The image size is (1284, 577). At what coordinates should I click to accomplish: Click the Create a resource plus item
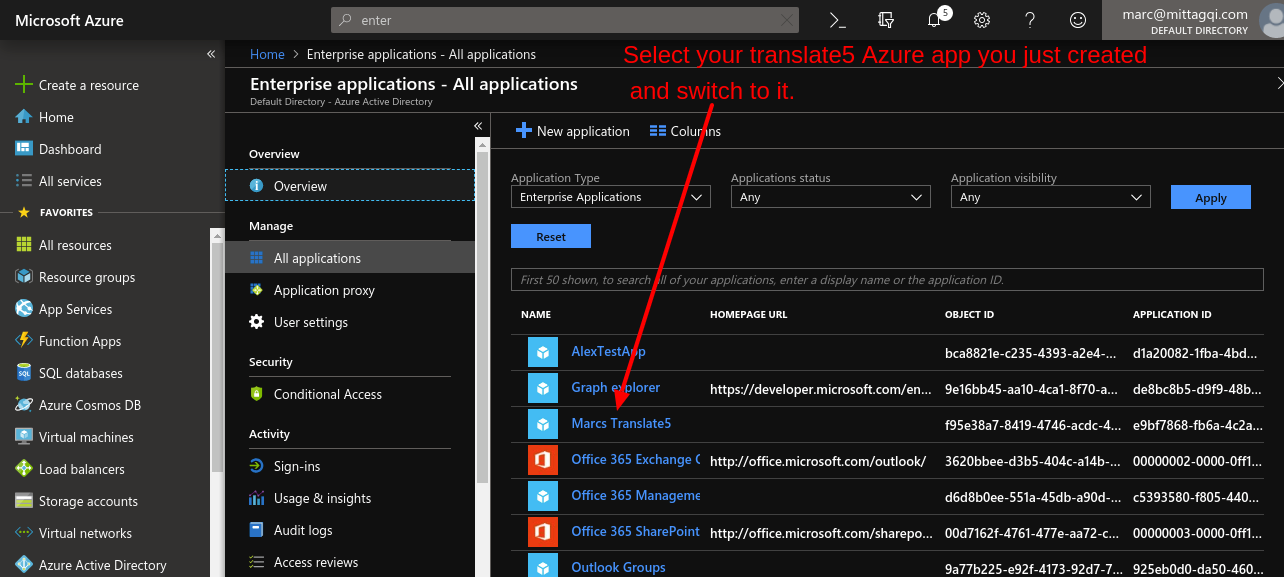point(77,85)
